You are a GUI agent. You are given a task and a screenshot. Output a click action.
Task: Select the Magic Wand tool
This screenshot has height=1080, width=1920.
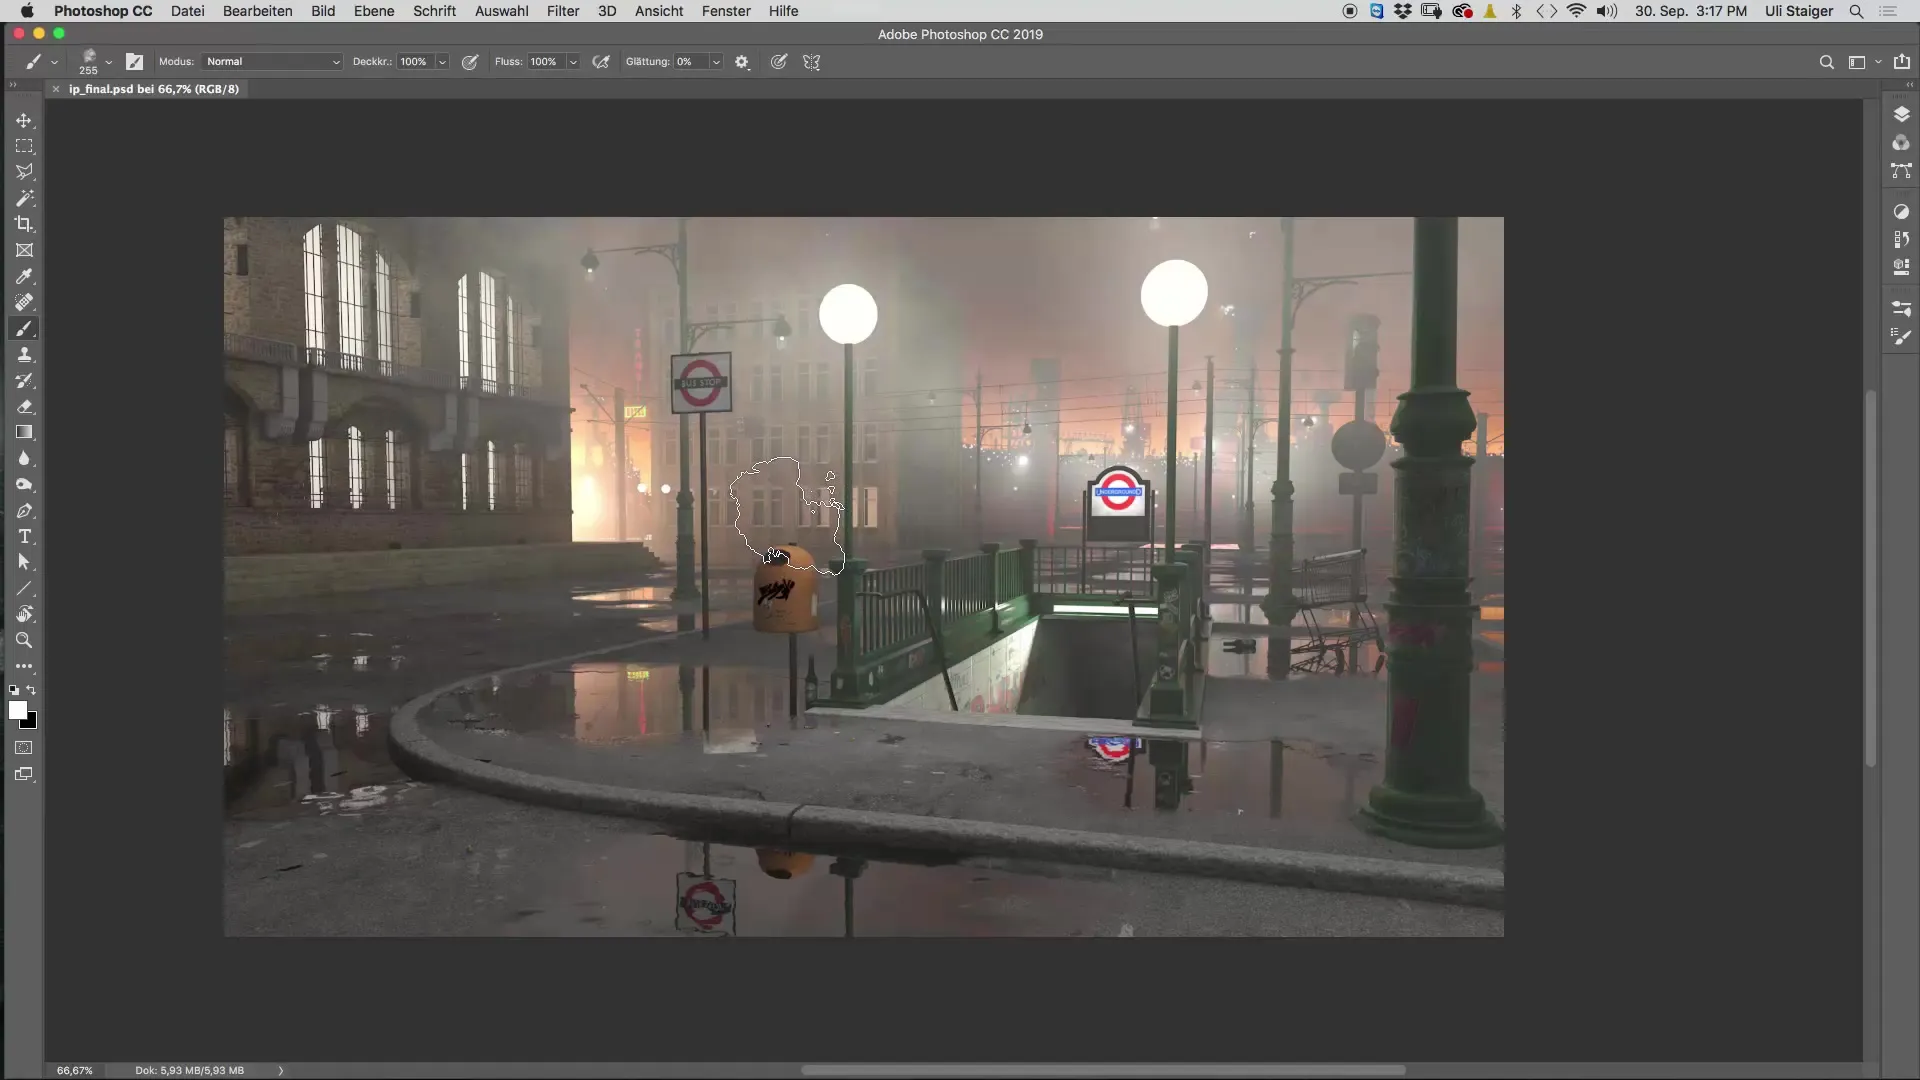pos(24,198)
